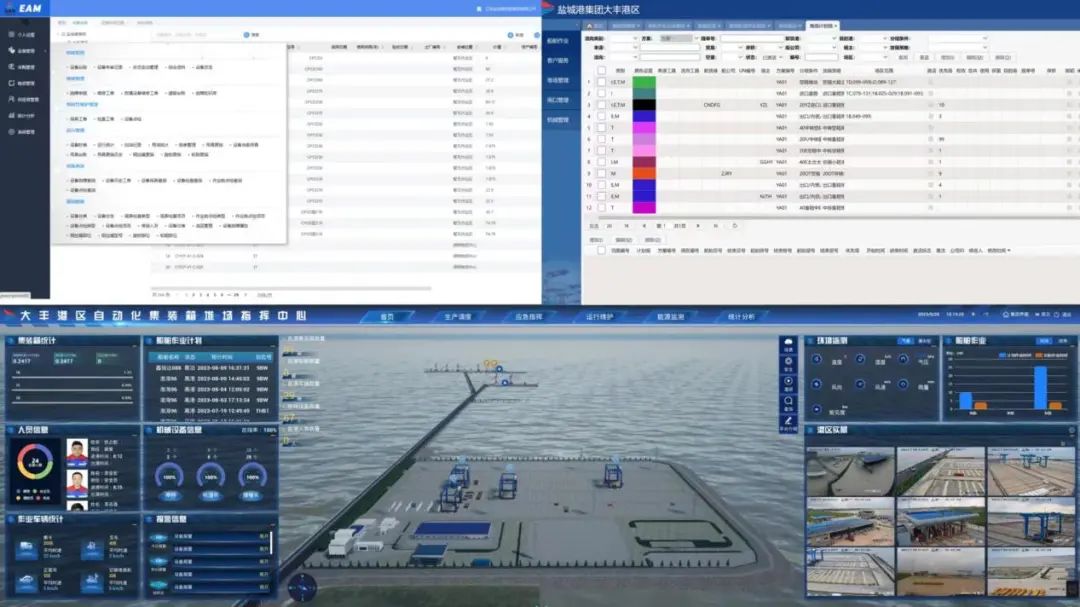This screenshot has width=1080, height=607.
Task: Tick the checkbox on row 3 with black color
Action: click(x=601, y=104)
